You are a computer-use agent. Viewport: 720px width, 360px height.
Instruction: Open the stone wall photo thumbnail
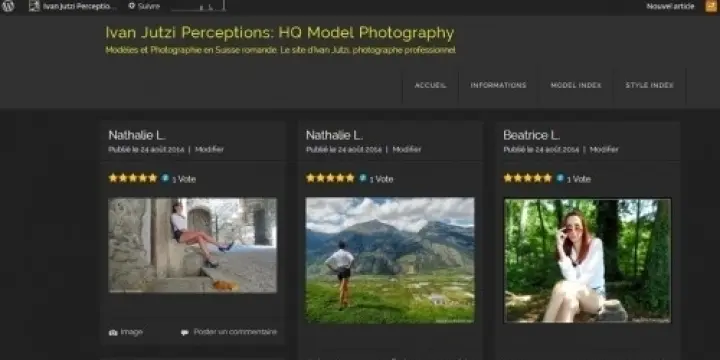[192, 245]
